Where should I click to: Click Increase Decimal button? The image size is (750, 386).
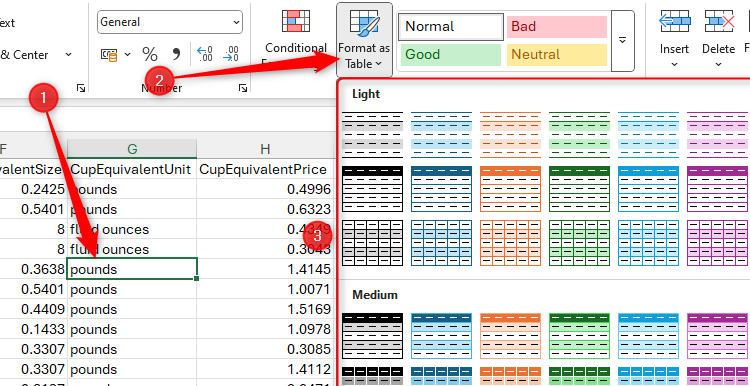click(x=205, y=54)
